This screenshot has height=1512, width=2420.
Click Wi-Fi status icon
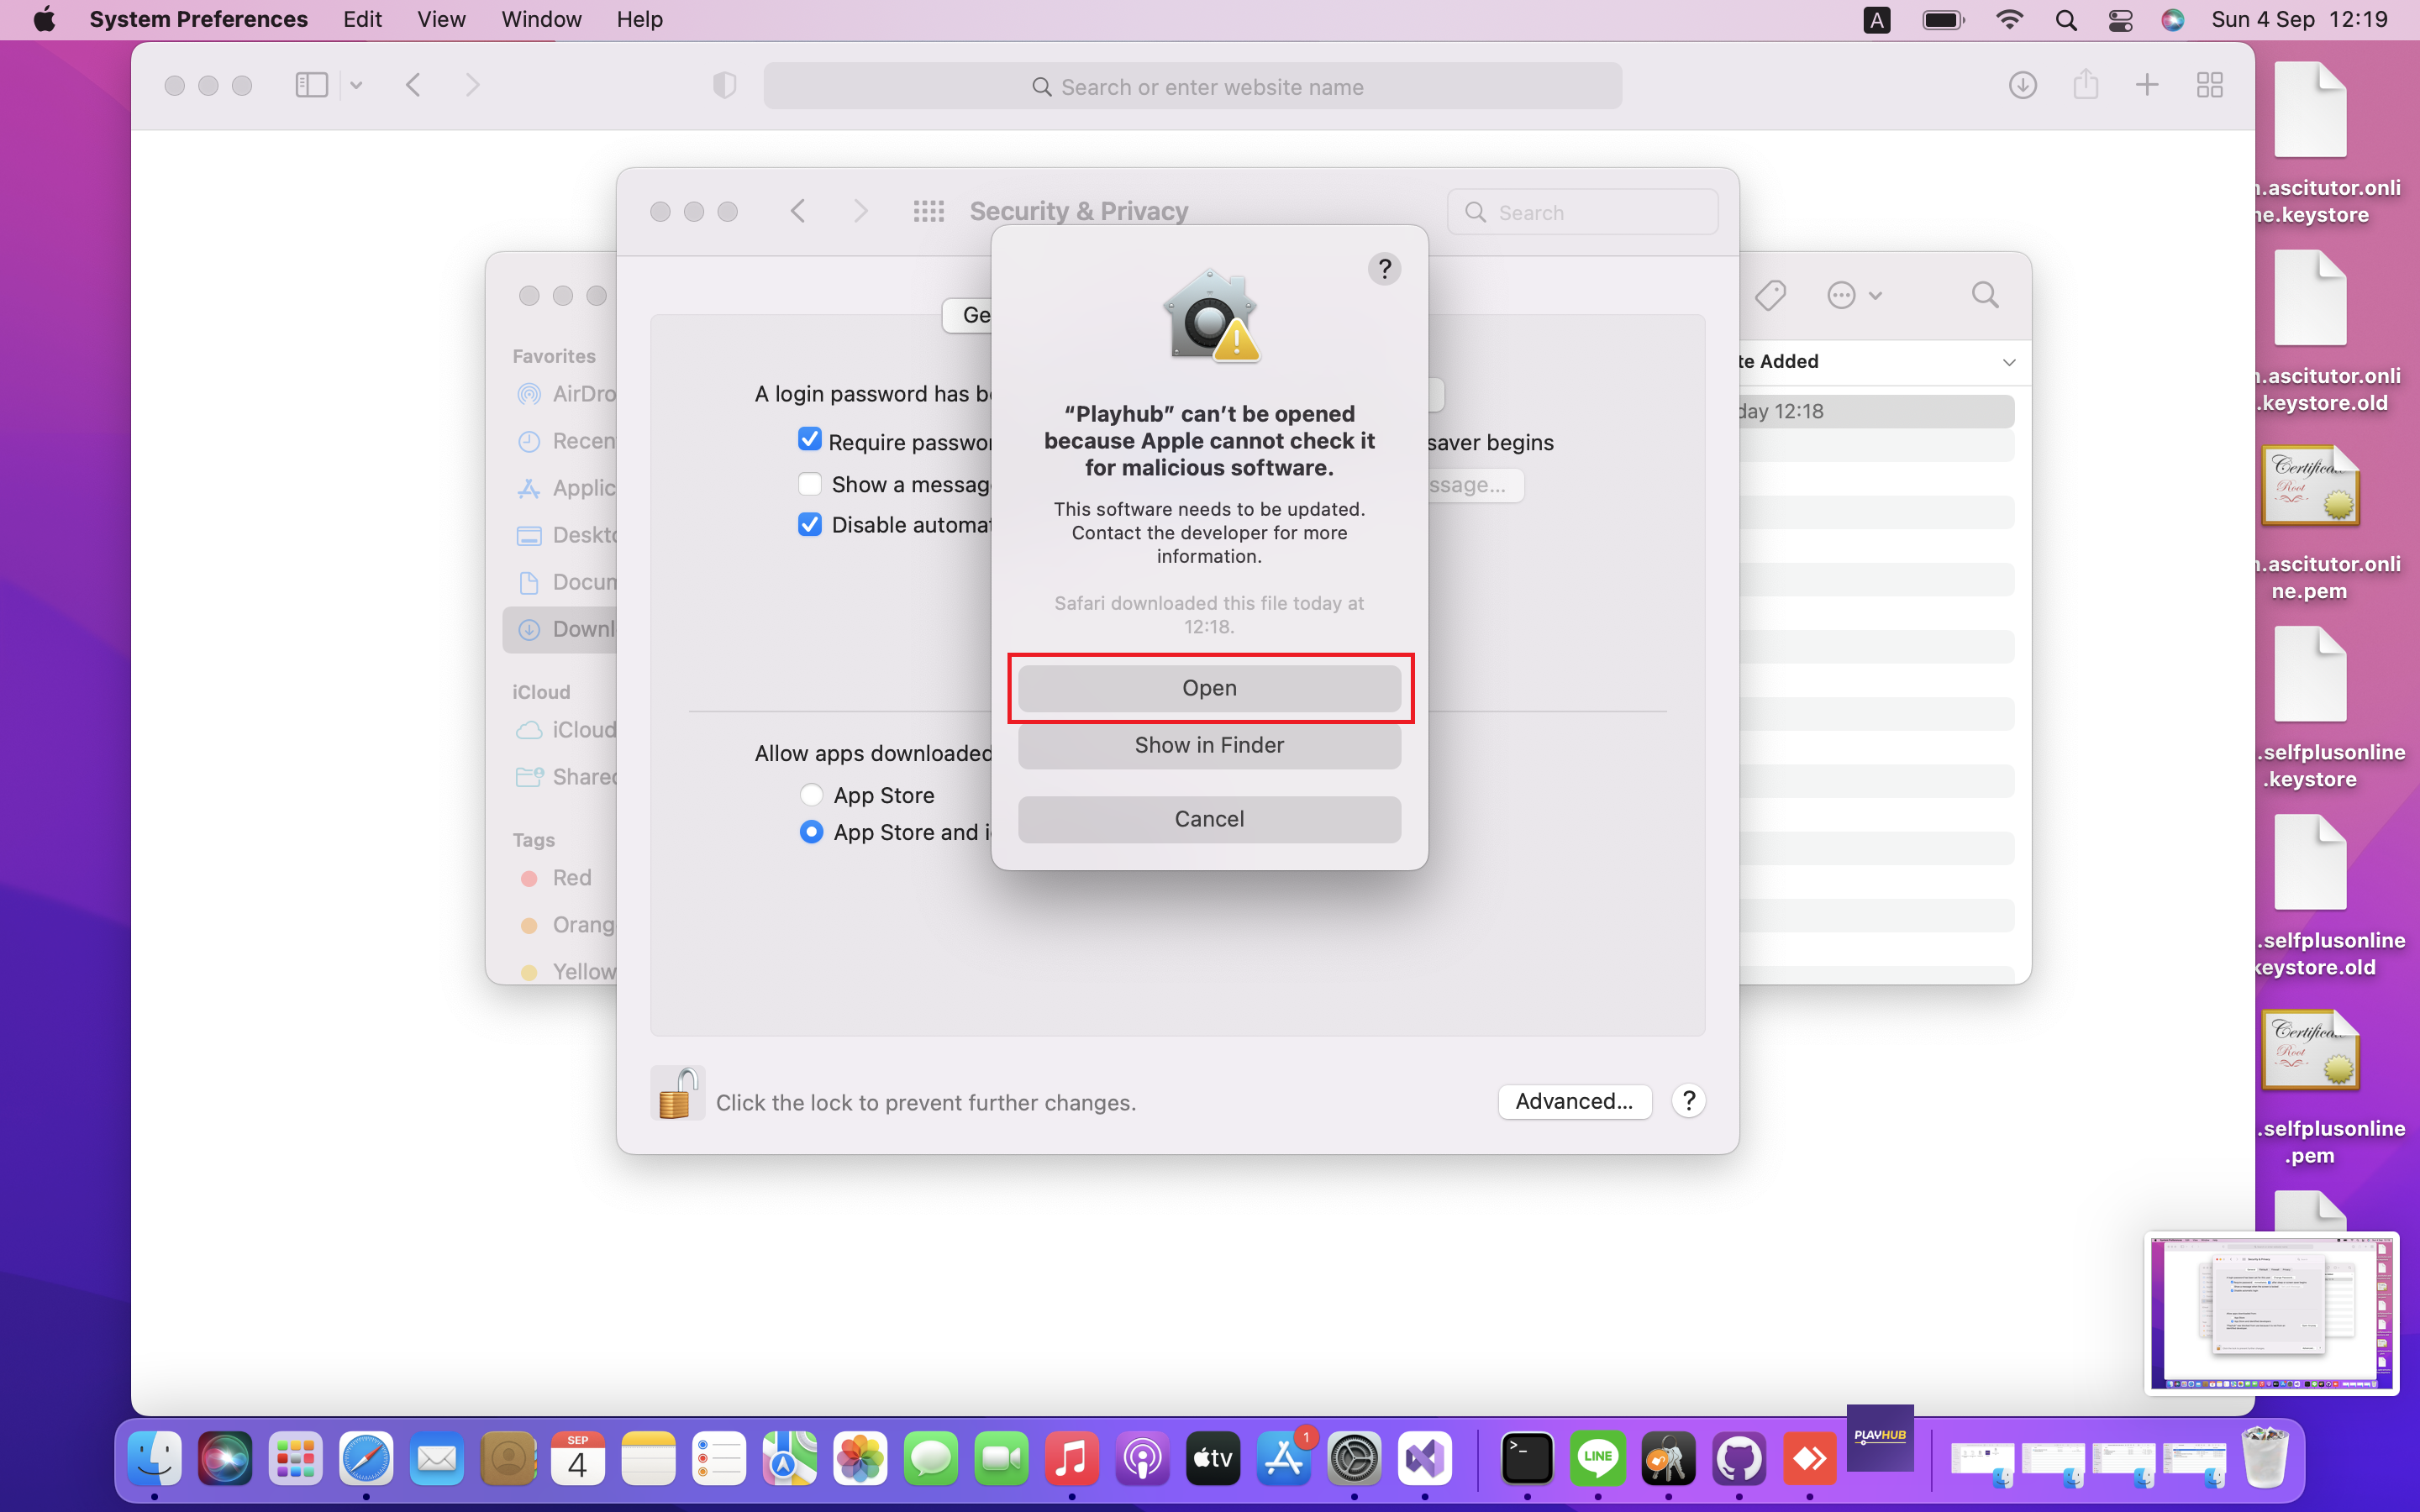(x=2009, y=20)
